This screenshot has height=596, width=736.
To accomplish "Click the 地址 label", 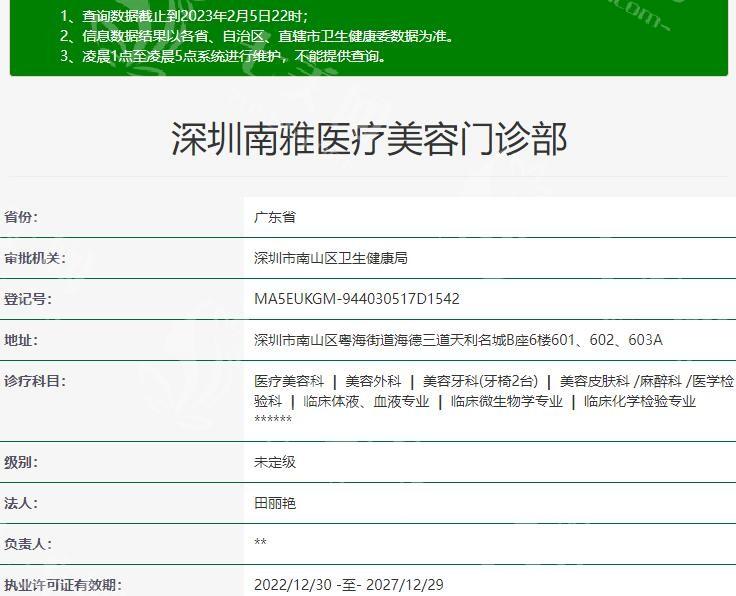I will pyautogui.click(x=21, y=340).
